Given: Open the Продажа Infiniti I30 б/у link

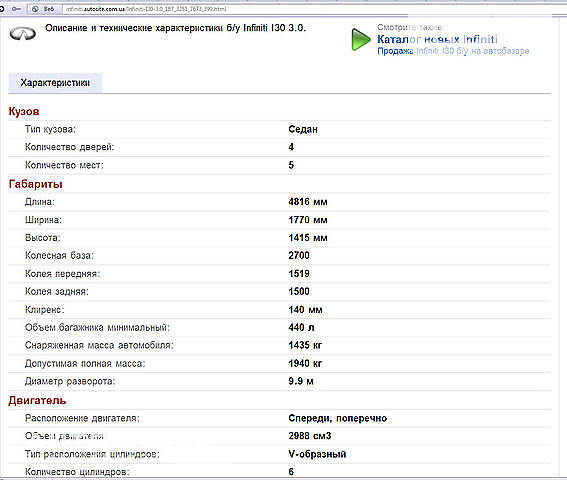Looking at the screenshot, I should pos(453,51).
